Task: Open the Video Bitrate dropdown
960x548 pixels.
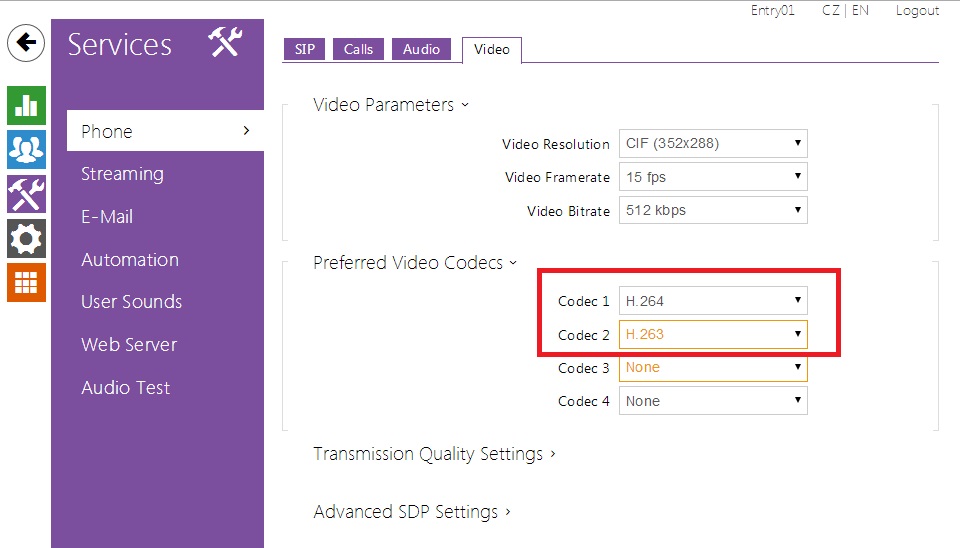Action: click(712, 210)
